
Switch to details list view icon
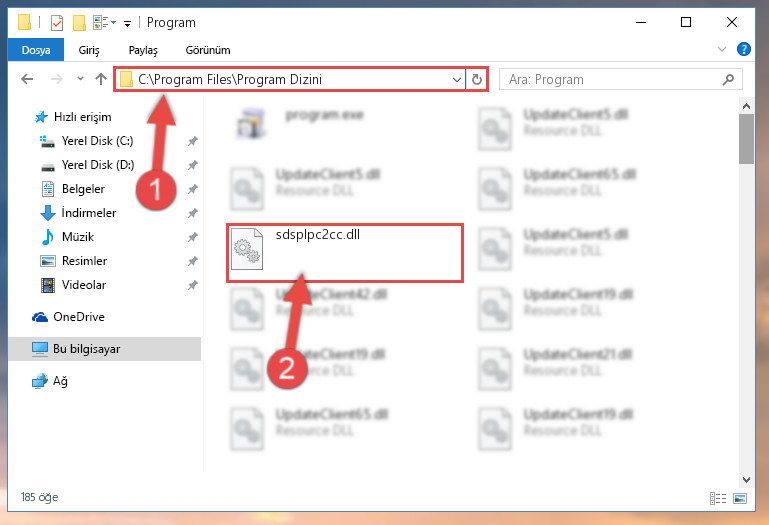pos(718,499)
